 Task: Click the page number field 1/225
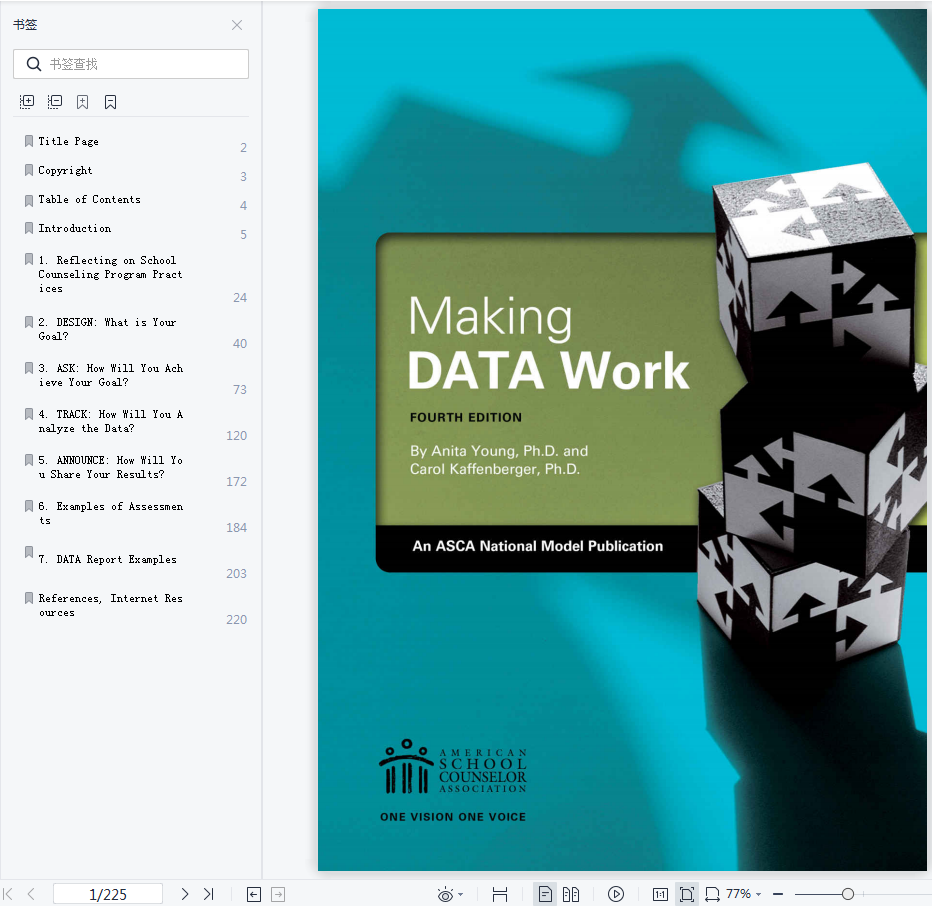[x=108, y=894]
